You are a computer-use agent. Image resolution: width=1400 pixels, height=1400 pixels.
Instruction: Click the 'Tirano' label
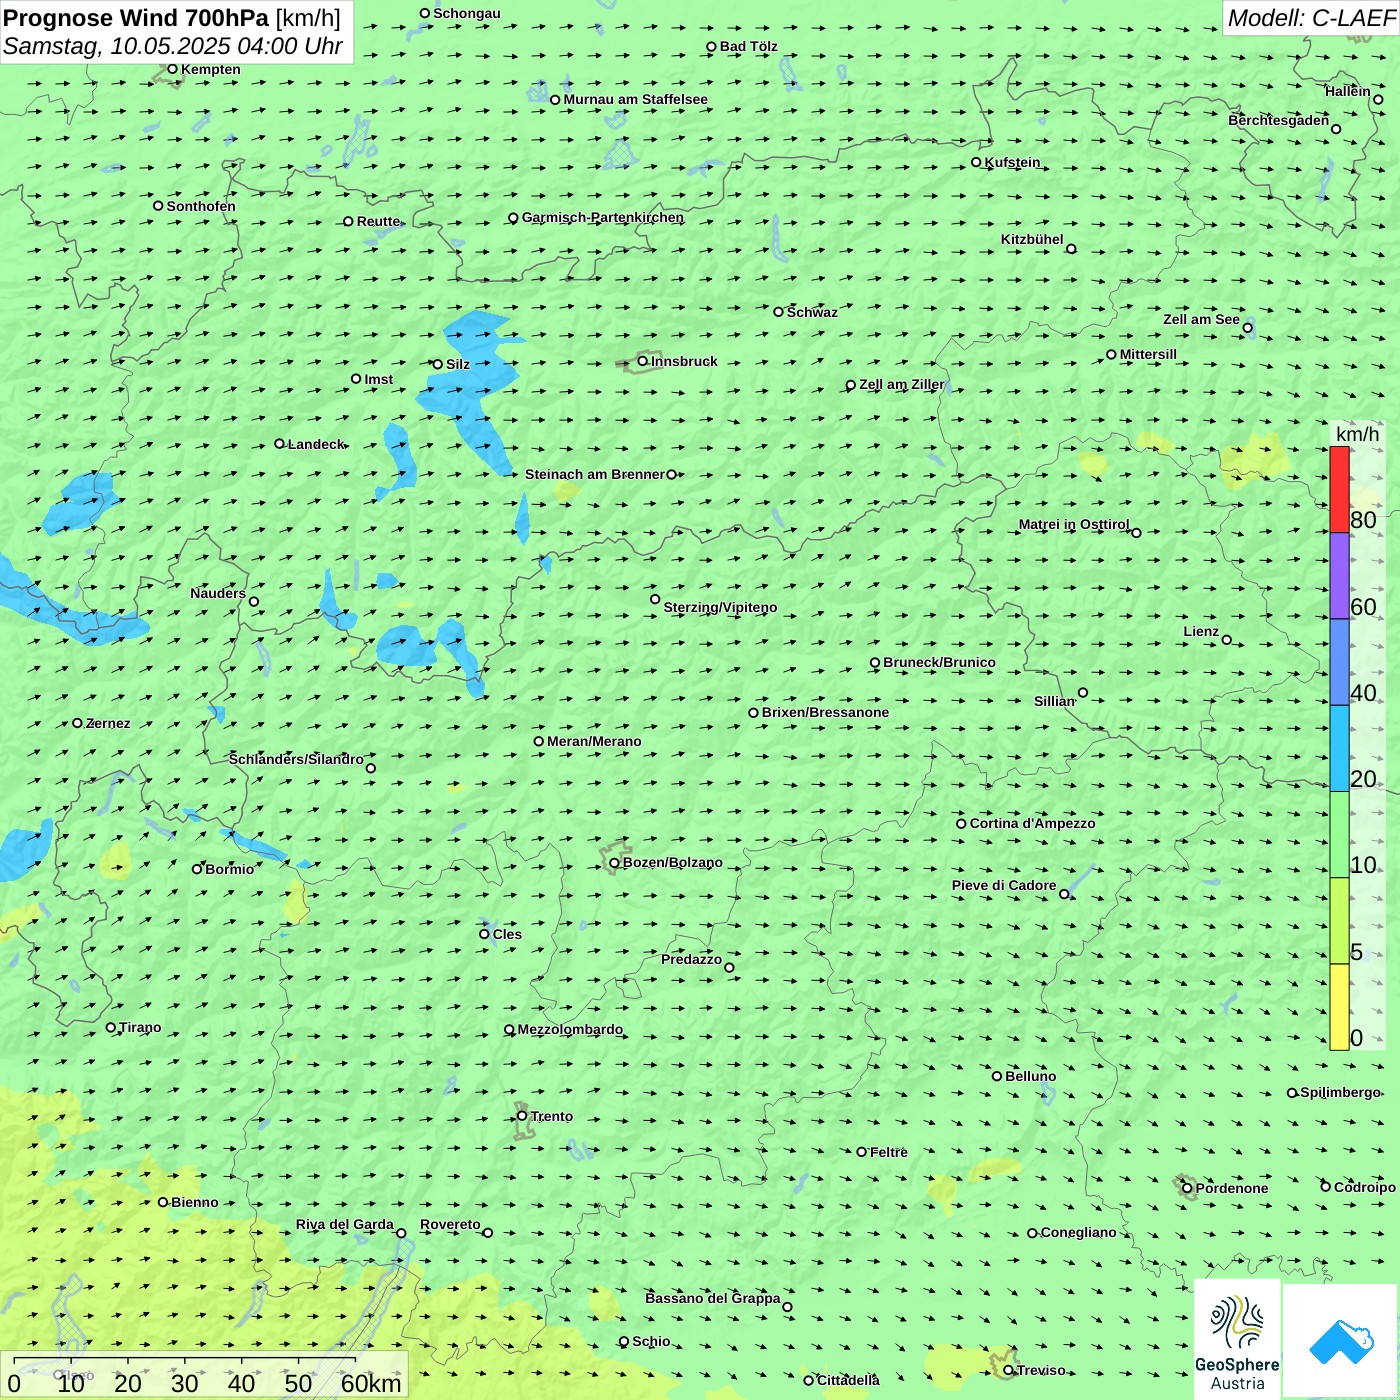140,1027
